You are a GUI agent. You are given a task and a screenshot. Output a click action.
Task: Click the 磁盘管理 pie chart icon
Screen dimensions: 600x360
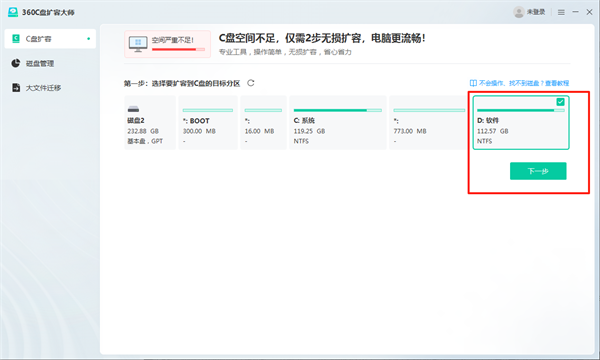click(16, 64)
